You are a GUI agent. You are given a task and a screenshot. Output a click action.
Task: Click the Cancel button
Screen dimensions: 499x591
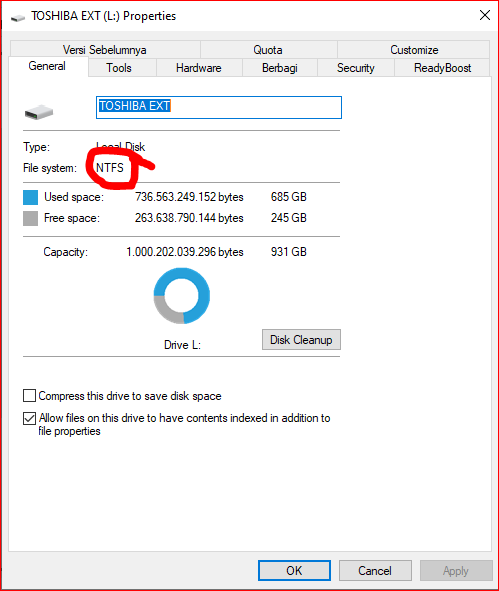tap(375, 570)
